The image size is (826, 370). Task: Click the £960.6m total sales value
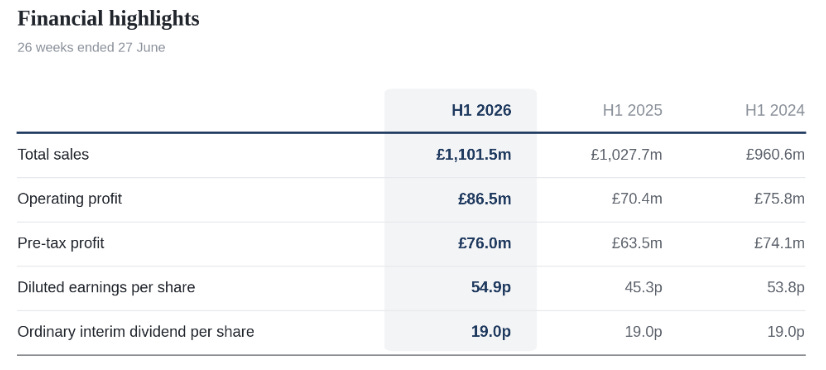pos(775,154)
